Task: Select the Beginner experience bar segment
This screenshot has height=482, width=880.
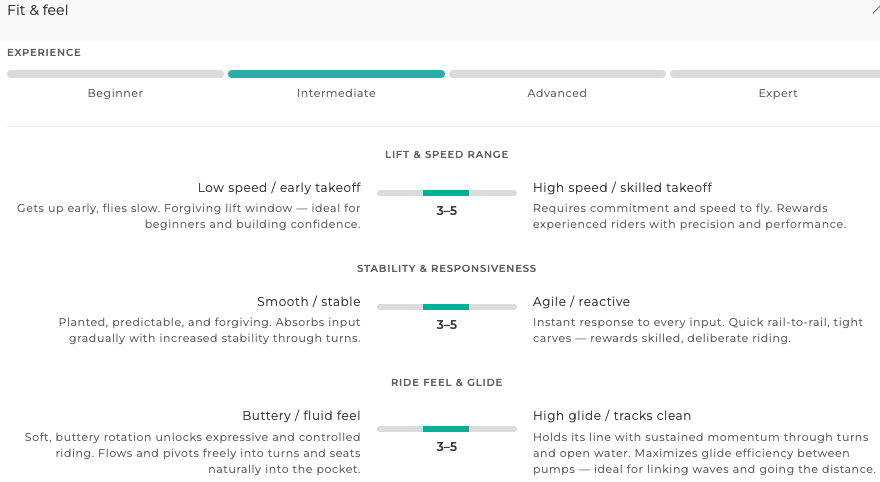Action: pos(116,74)
